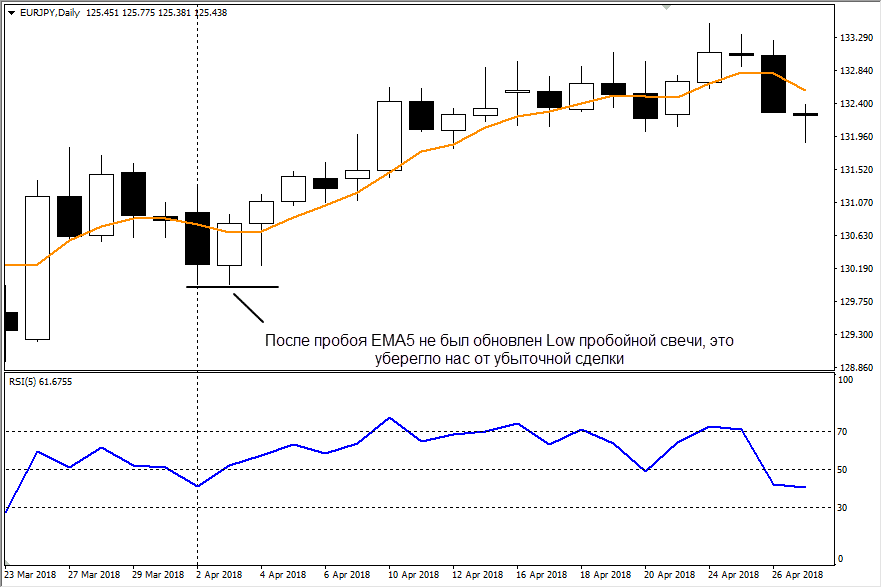
Task: Click the Russian text annotation about EMA5 breakout
Action: 499,350
